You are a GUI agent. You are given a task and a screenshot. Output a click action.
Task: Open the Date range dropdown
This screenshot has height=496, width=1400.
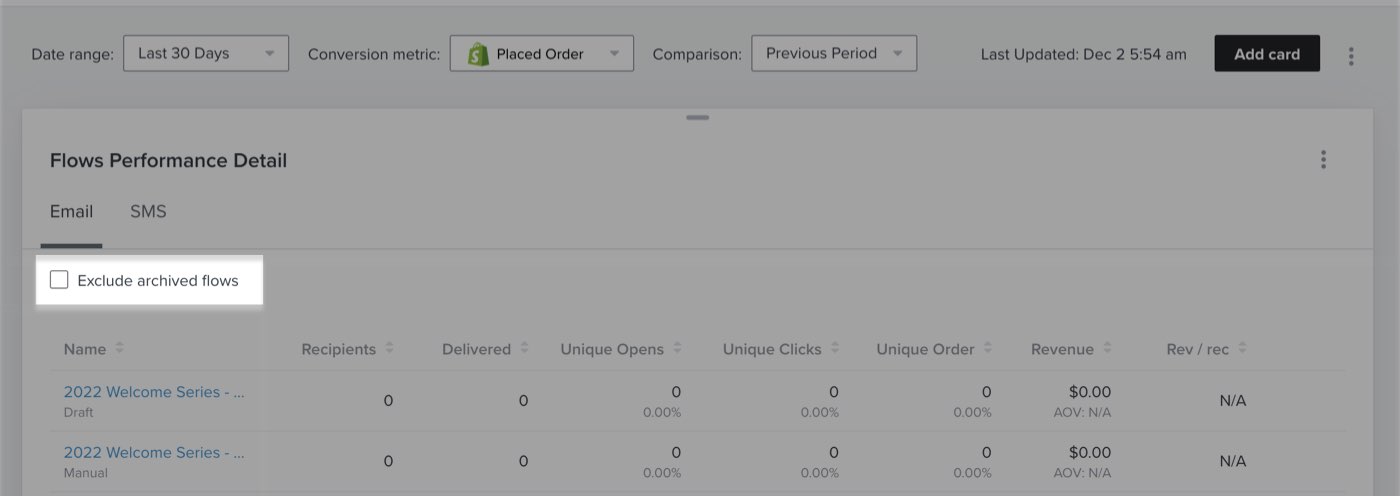coord(205,54)
